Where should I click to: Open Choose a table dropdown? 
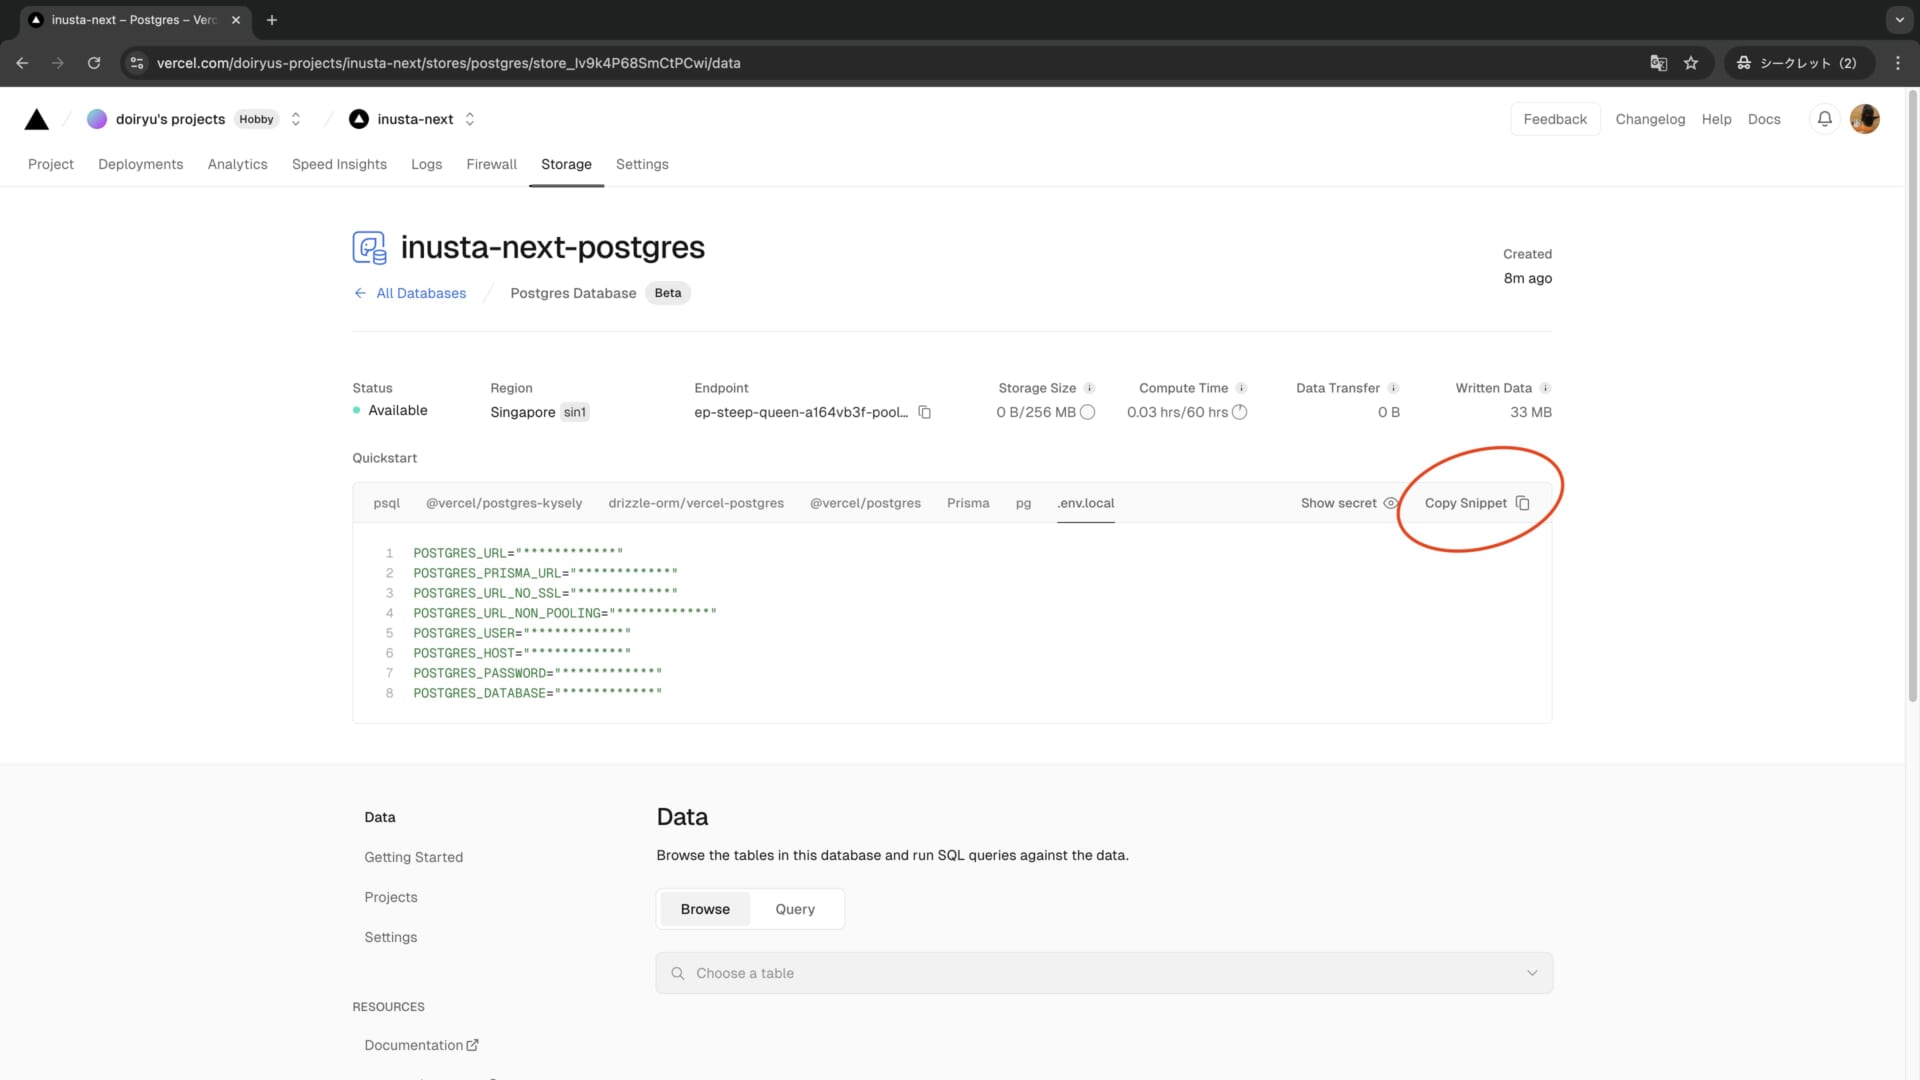1104,973
